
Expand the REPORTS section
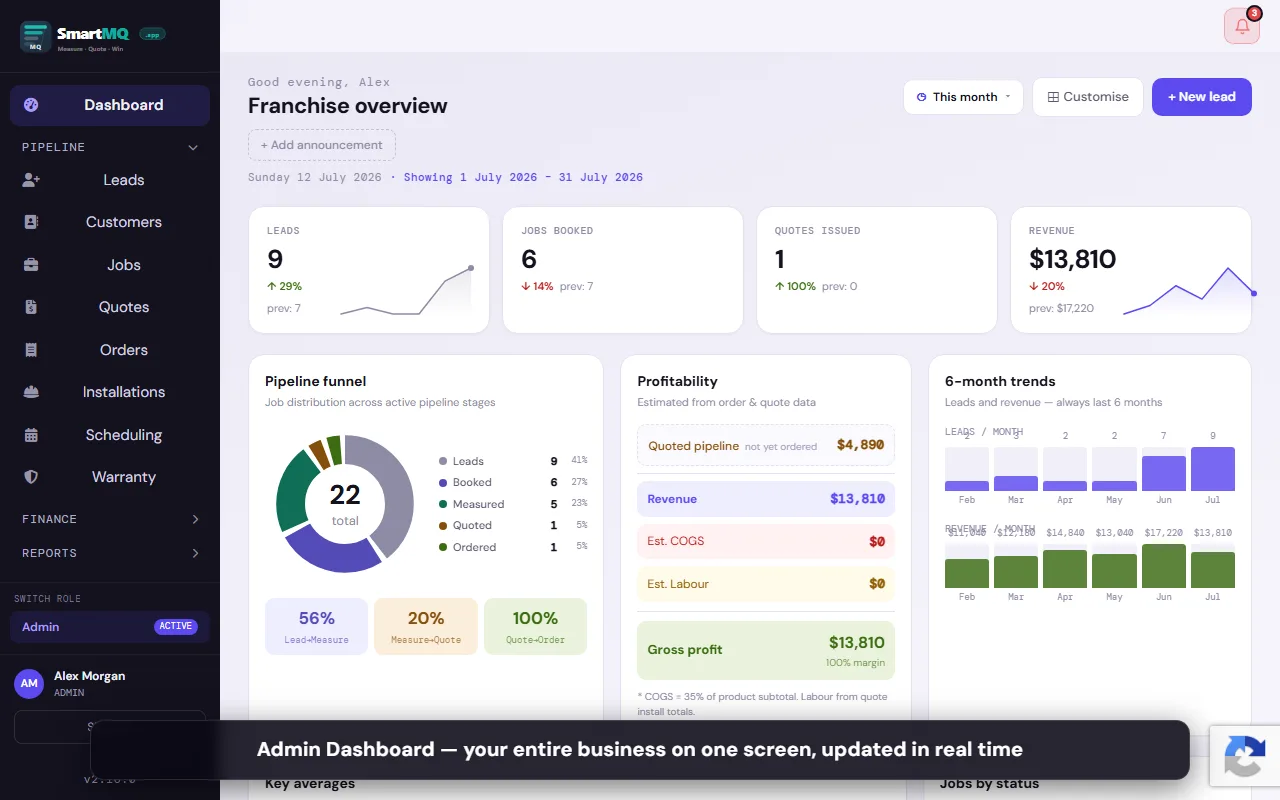pos(110,553)
